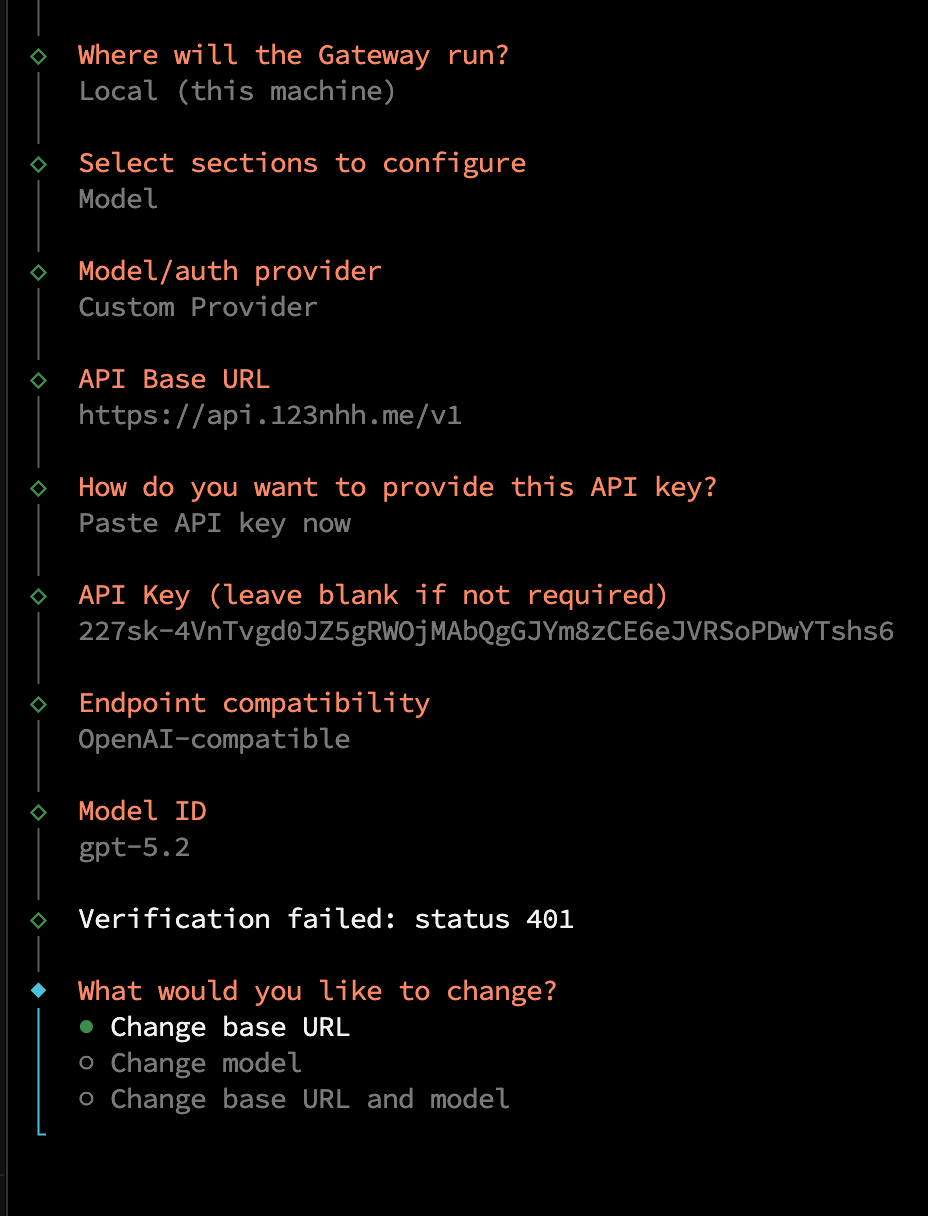Image resolution: width=928 pixels, height=1216 pixels.
Task: Click the diamond marker beside Model ID
Action: [38, 811]
